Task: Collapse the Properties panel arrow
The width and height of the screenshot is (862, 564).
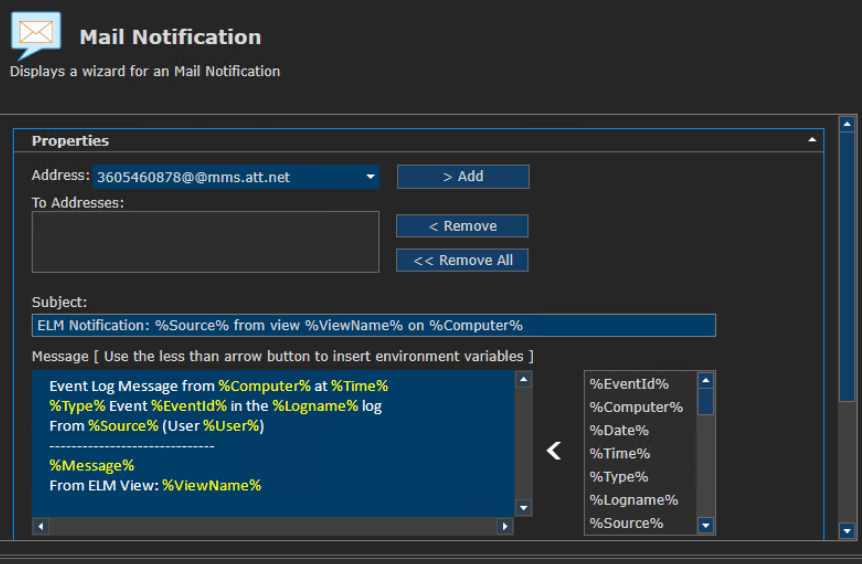Action: pyautogui.click(x=812, y=140)
